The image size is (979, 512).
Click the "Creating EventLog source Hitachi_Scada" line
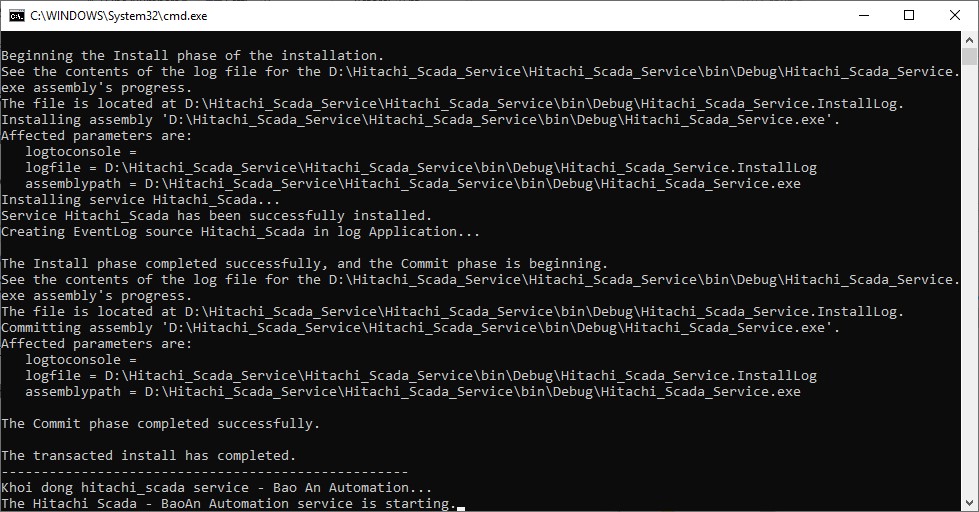(240, 232)
